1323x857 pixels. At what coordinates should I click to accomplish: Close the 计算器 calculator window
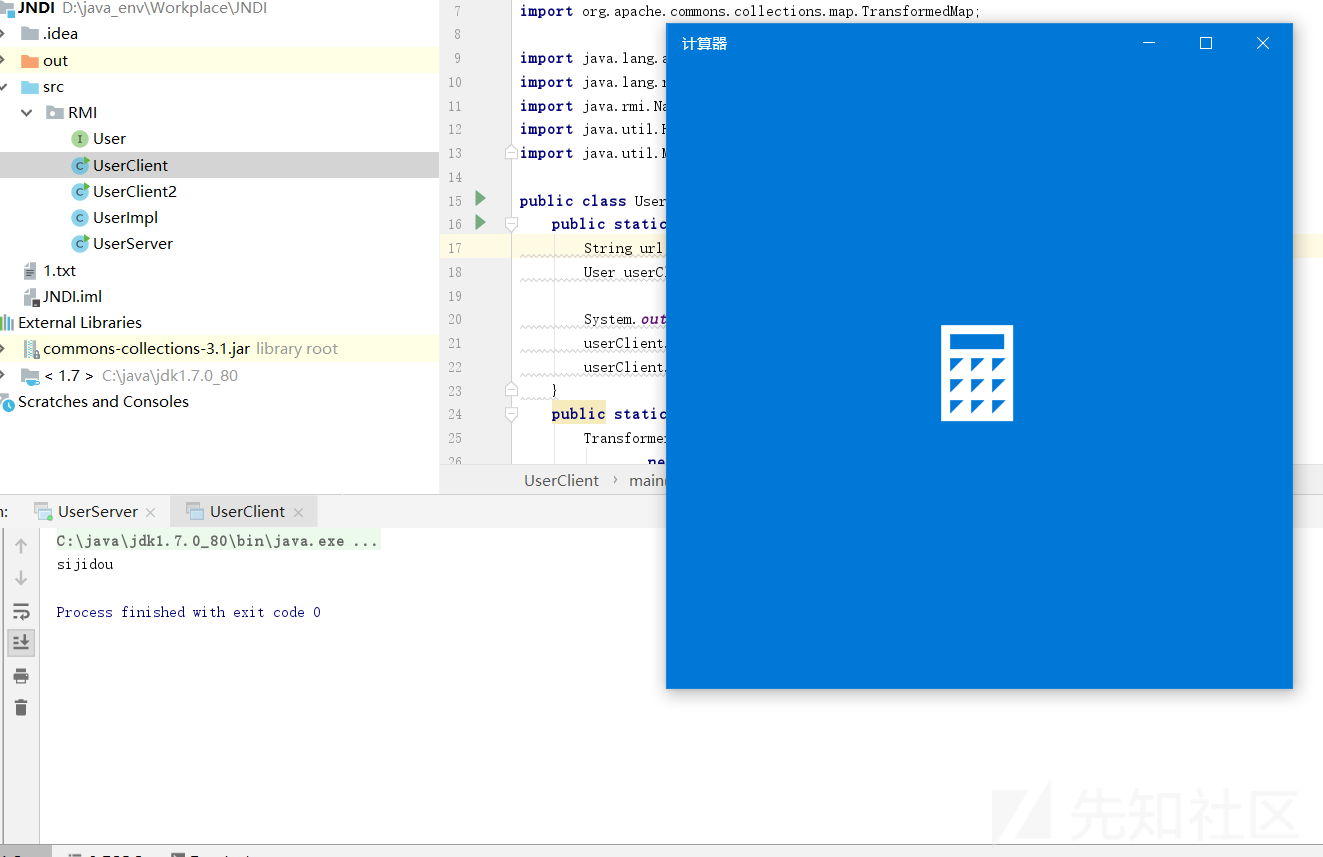(1263, 43)
